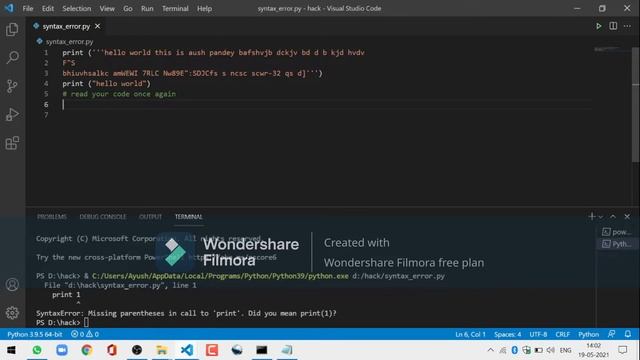The image size is (640, 360).
Task: Show hidden system tray icons
Action: (491, 350)
